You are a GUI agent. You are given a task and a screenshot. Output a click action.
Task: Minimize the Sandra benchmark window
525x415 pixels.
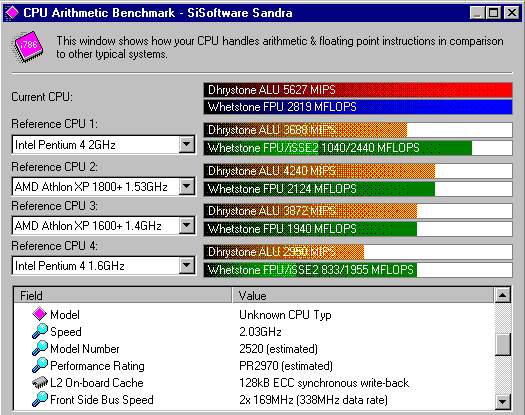click(477, 13)
